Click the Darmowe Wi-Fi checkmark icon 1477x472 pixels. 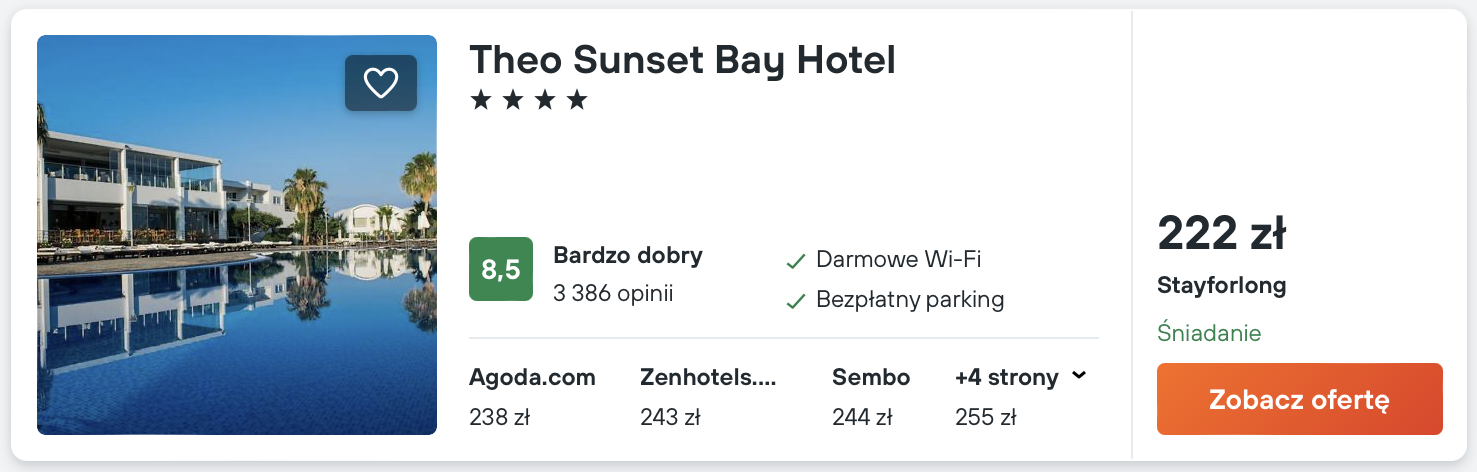[796, 261]
